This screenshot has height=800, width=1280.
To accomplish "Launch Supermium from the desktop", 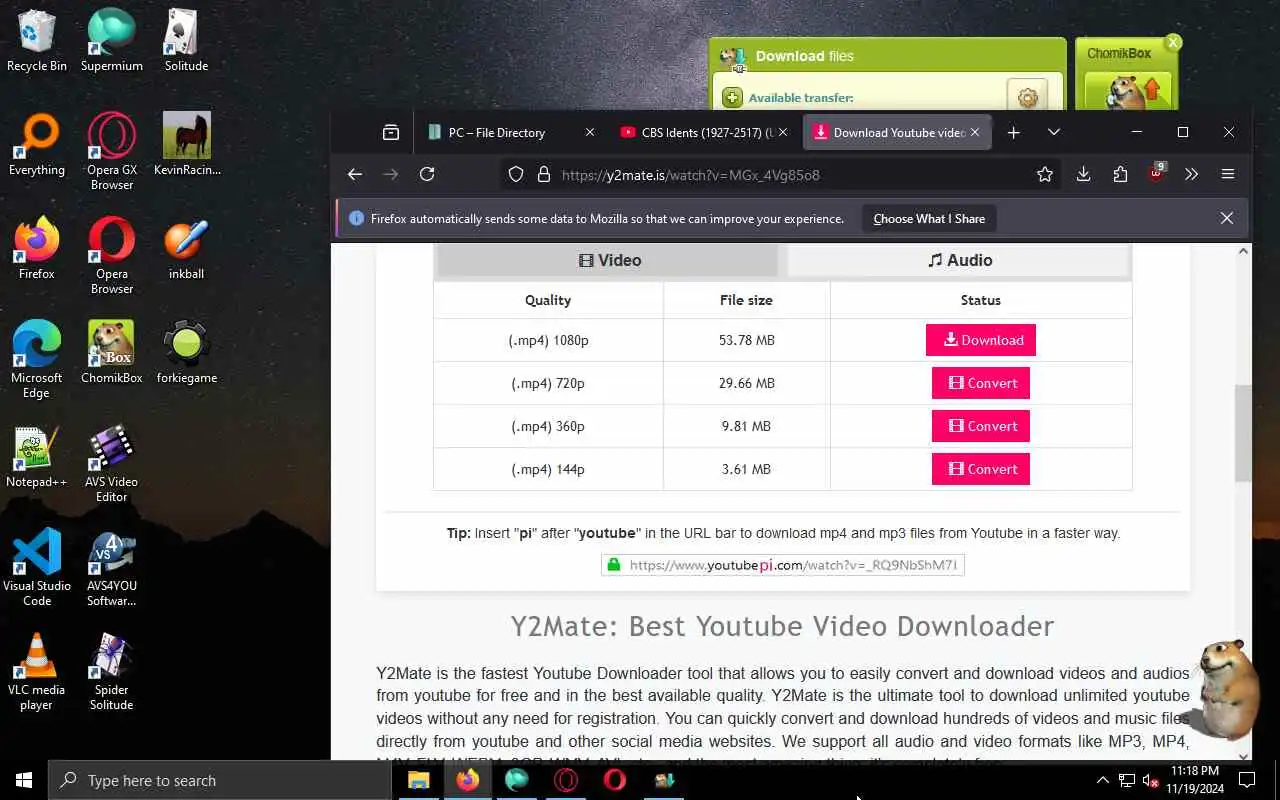I will click(x=111, y=41).
